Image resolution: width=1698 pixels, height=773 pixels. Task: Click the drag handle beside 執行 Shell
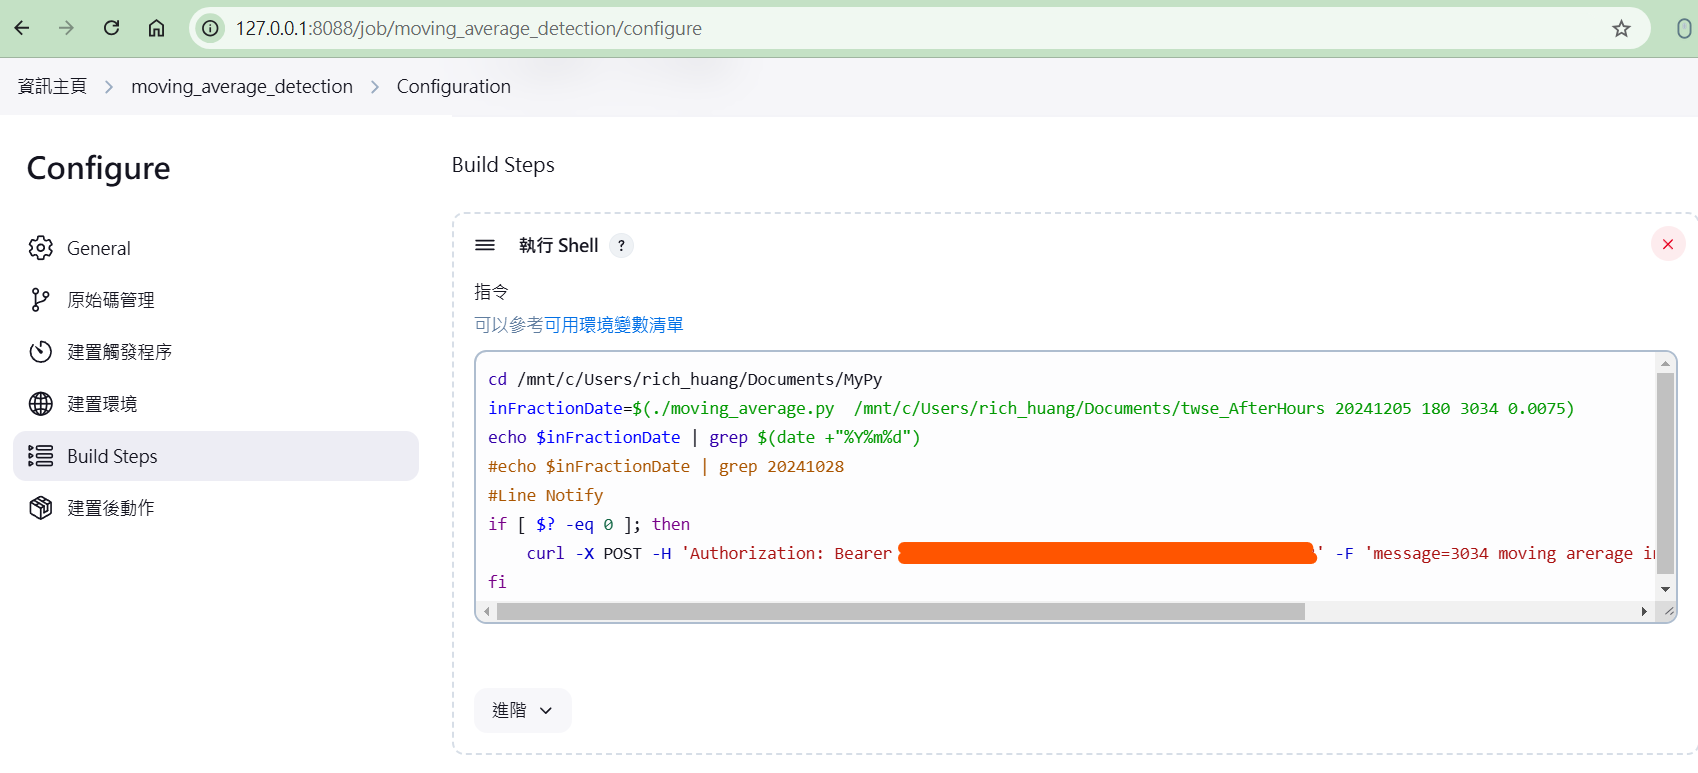485,246
